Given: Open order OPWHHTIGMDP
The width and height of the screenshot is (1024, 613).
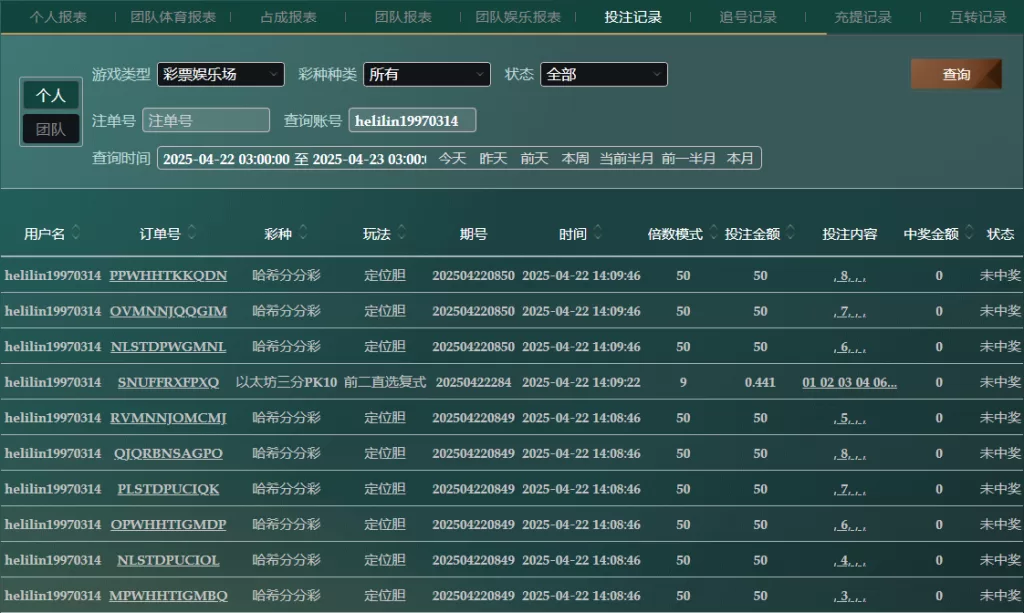Looking at the screenshot, I should pyautogui.click(x=168, y=525).
